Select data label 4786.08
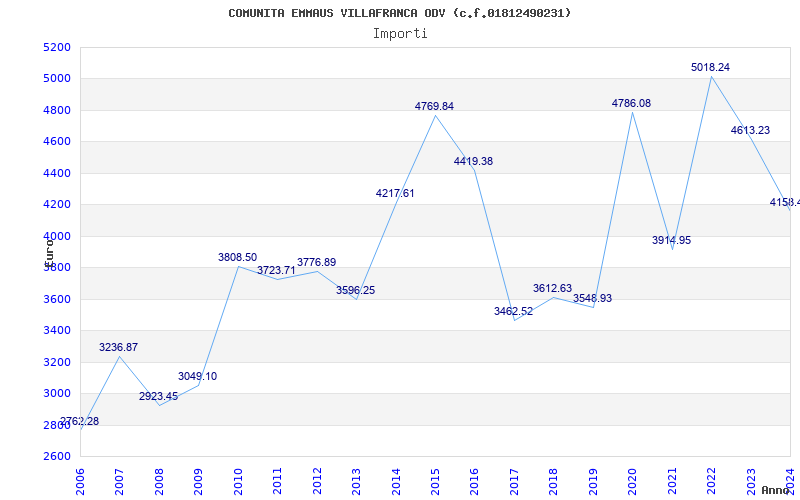Image resolution: width=800 pixels, height=500 pixels. coord(632,104)
